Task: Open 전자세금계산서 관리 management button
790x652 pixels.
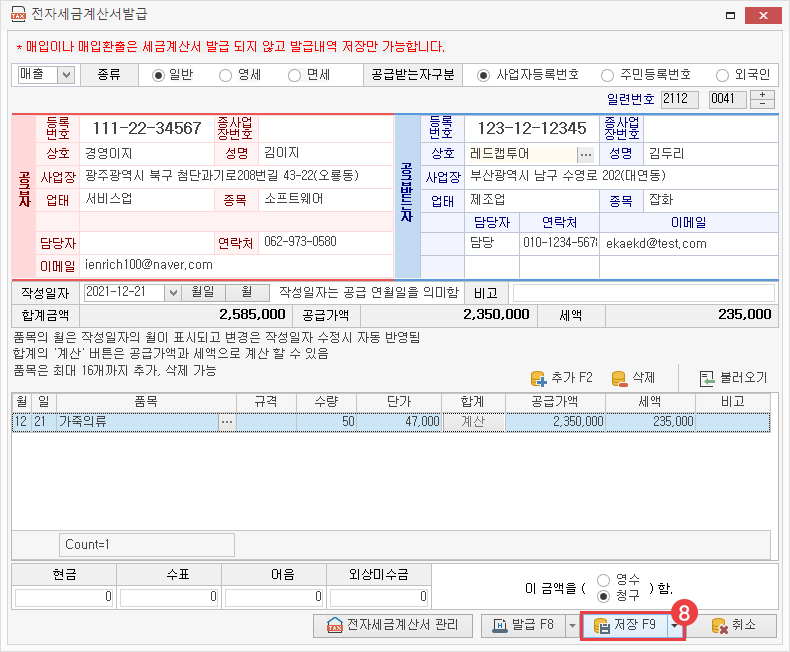Action: pos(393,625)
